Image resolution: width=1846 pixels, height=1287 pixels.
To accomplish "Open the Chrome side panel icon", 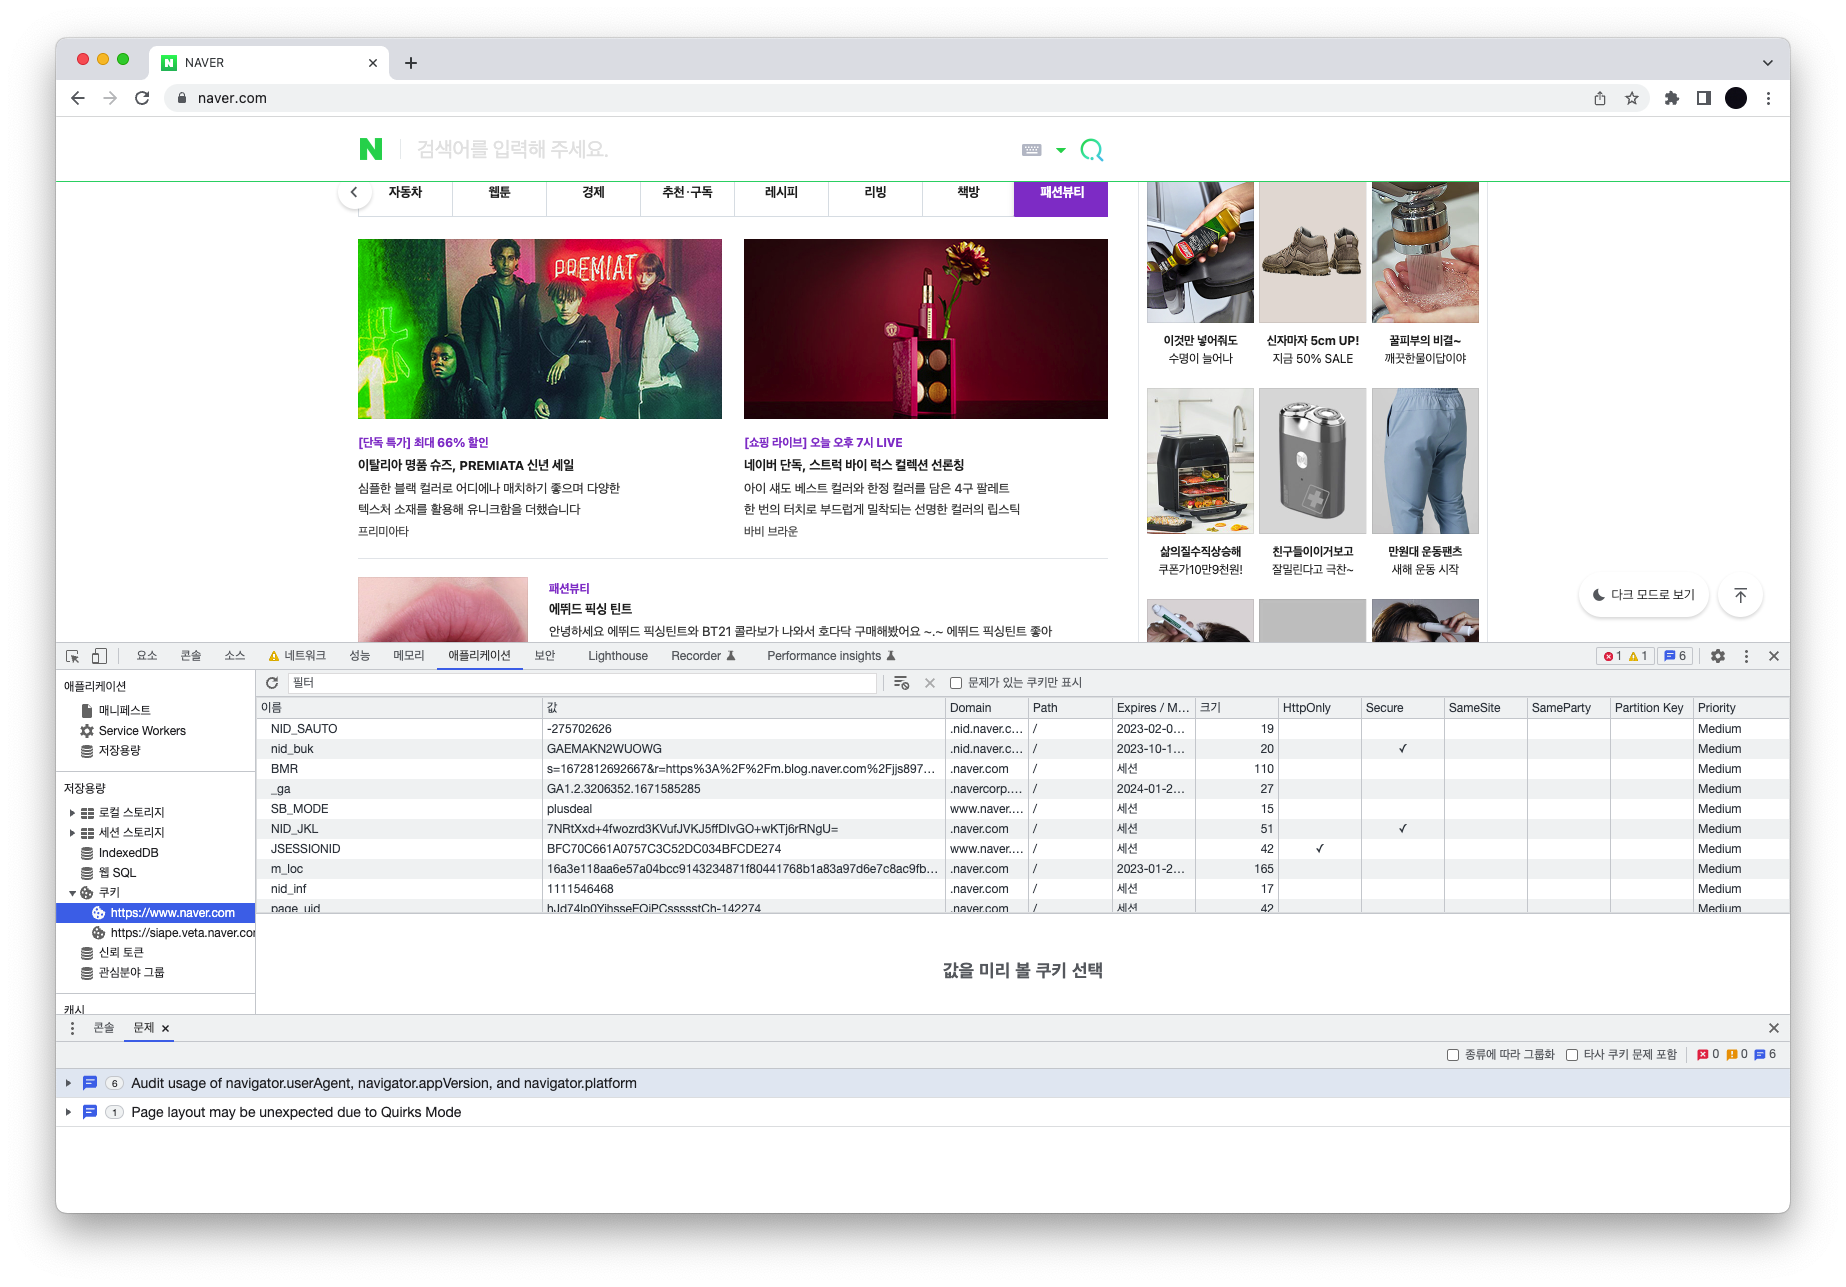I will point(1704,98).
